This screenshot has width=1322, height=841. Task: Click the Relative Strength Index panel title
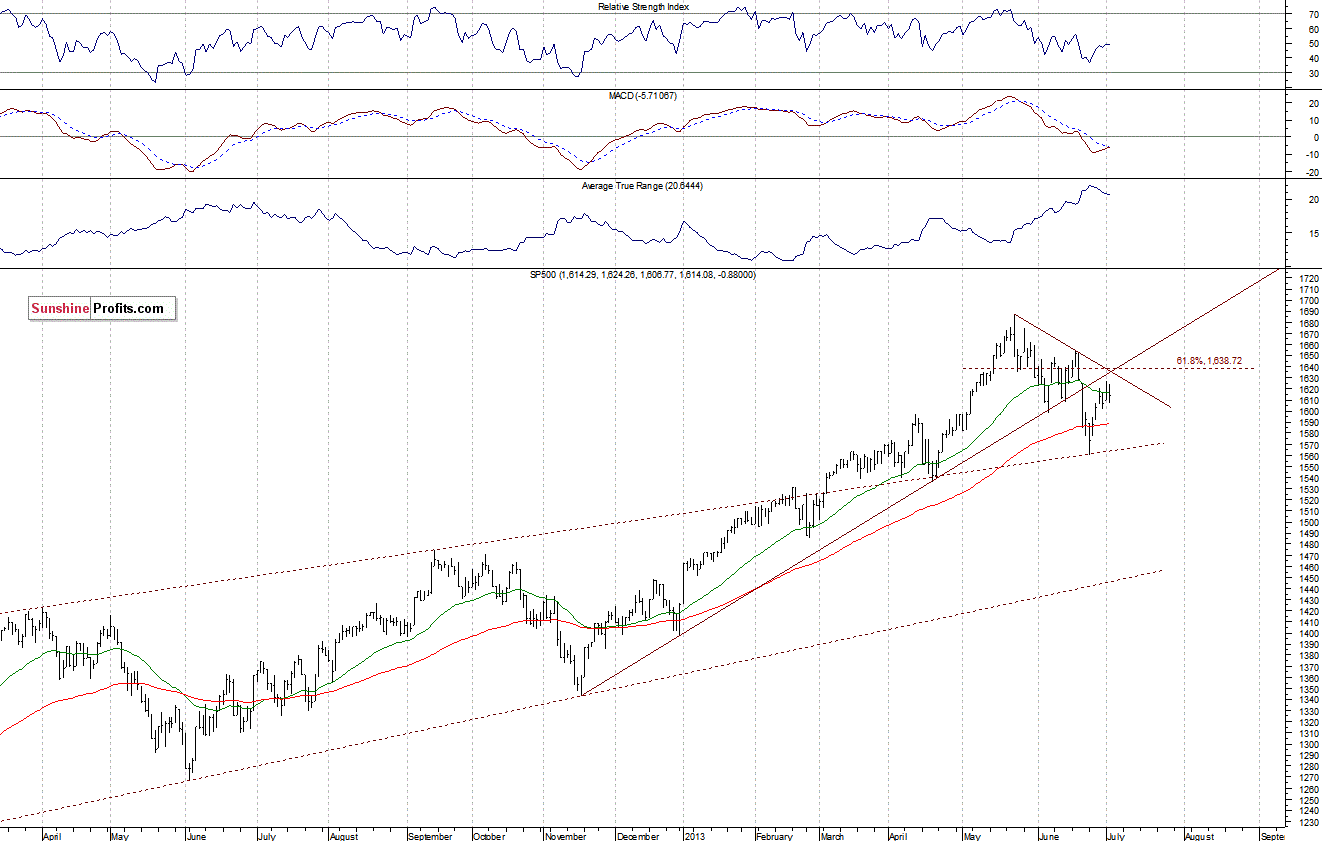643,6
